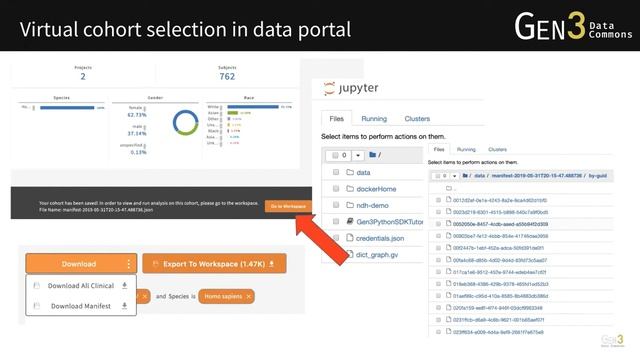Check the box for file starting 0012d2af
640x360 pixels.
(438, 200)
